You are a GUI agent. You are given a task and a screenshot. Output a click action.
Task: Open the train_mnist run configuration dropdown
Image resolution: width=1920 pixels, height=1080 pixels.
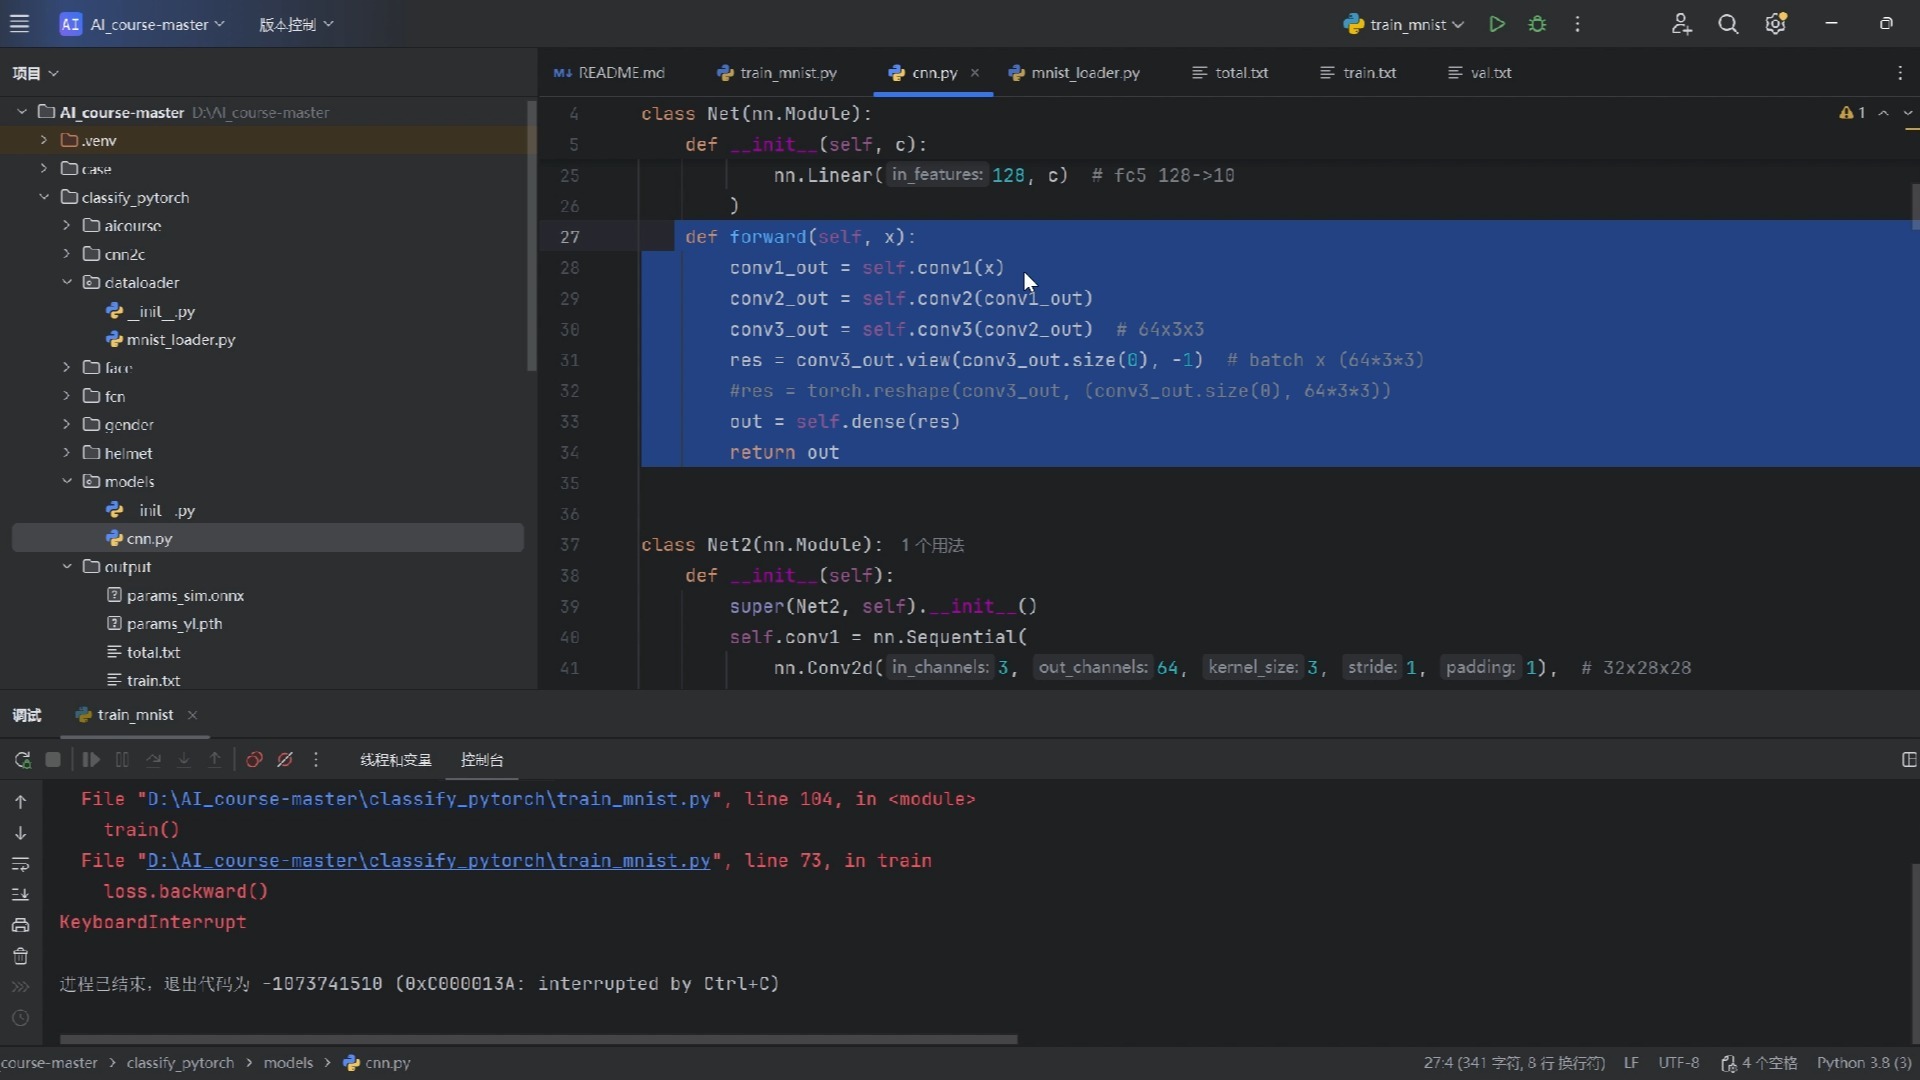pos(1404,24)
